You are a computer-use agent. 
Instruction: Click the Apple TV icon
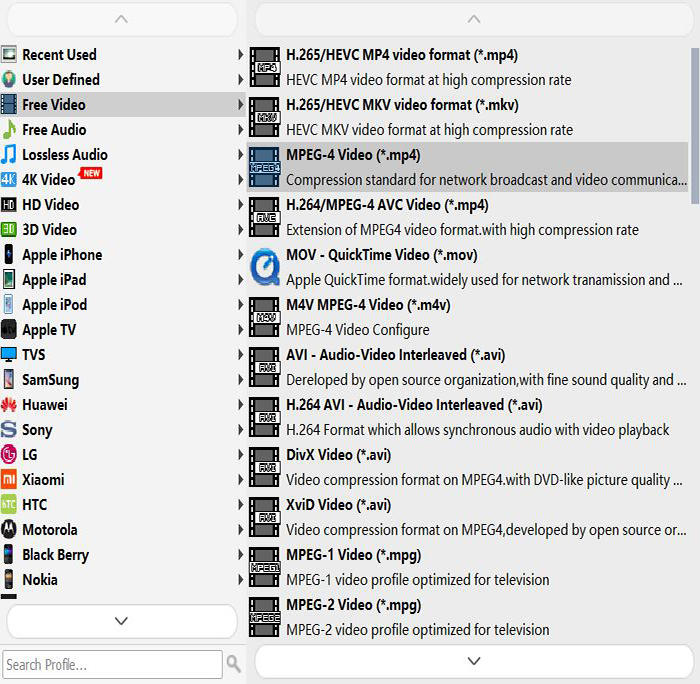(9, 329)
